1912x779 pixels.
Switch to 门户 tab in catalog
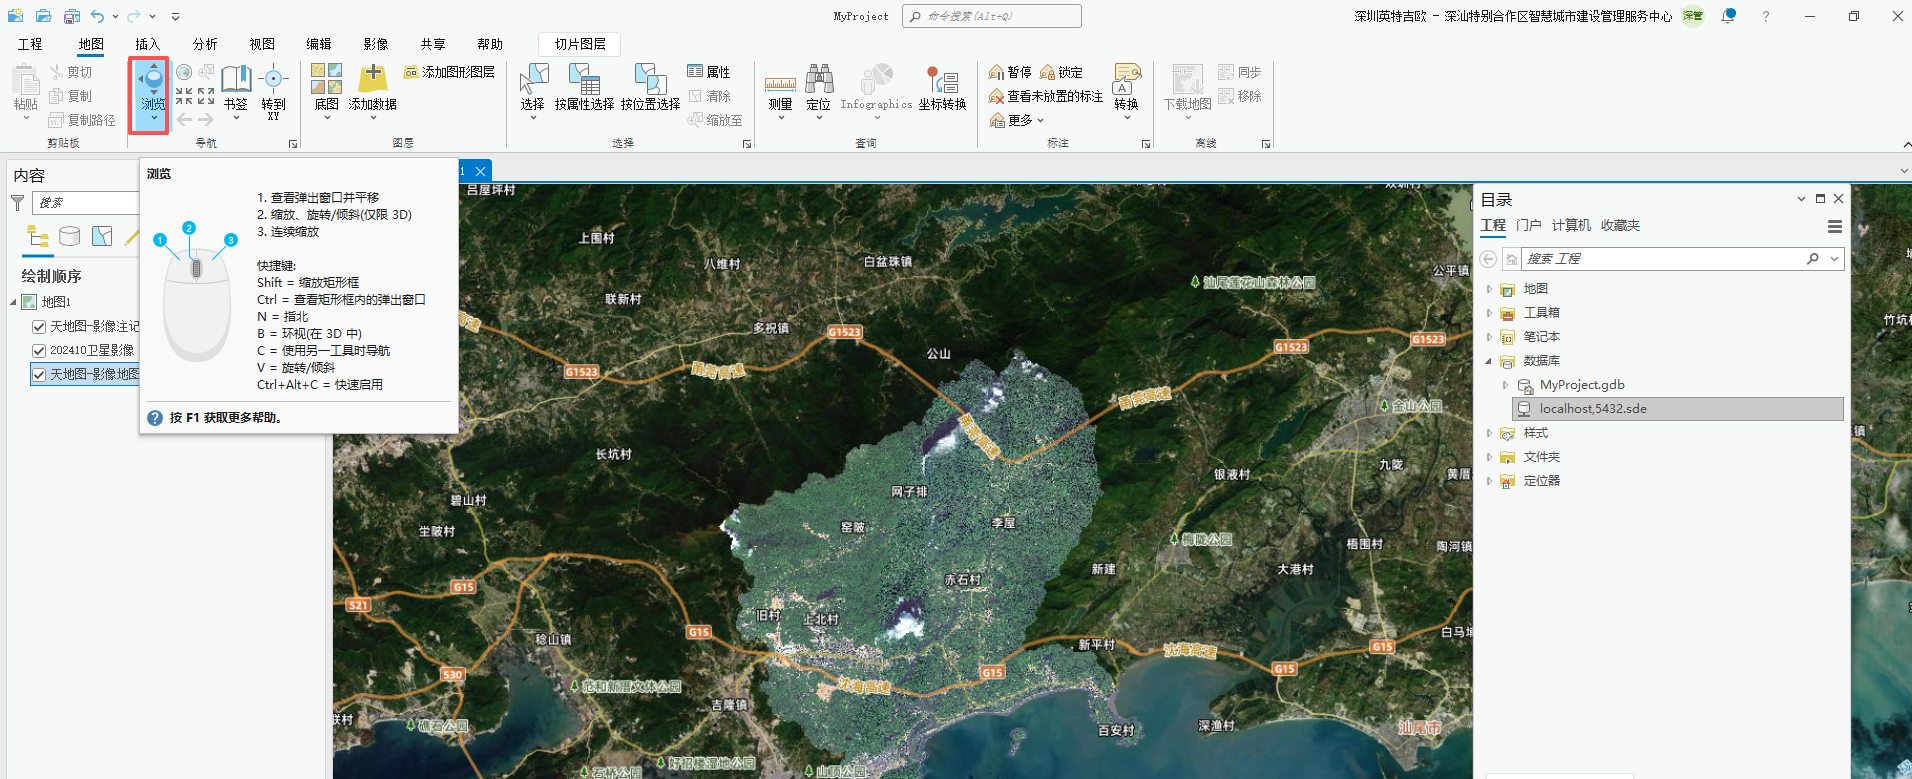[1529, 226]
